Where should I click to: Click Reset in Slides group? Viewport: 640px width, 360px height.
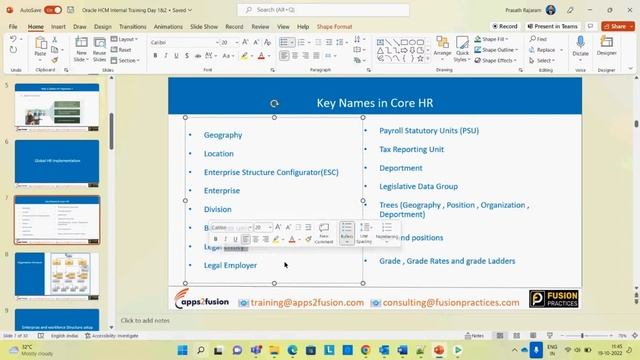pos(121,50)
